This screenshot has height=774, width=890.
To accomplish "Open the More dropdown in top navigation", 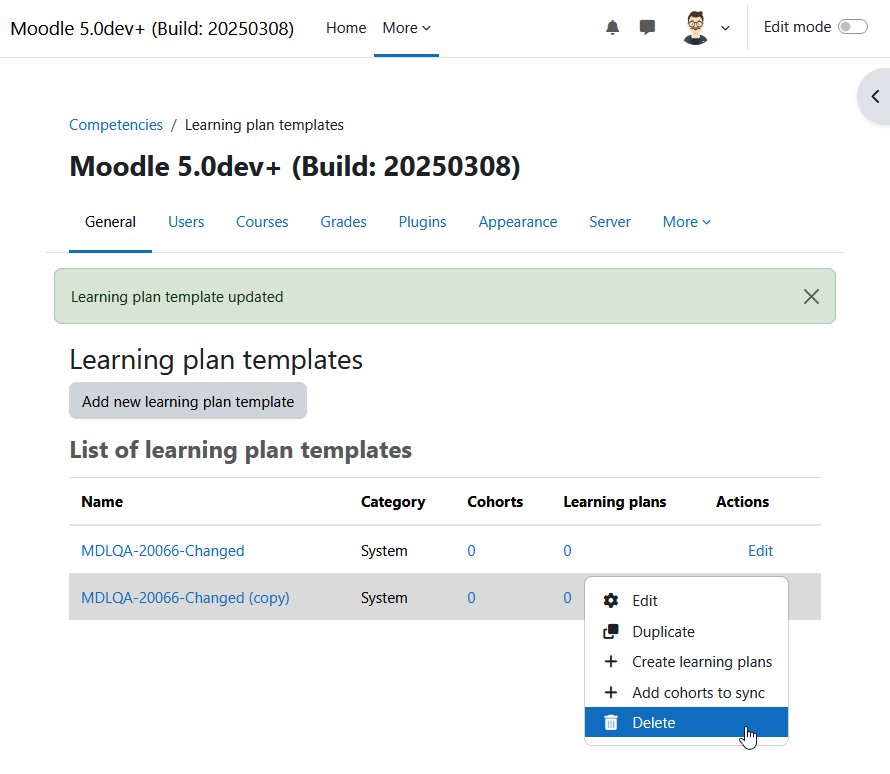I will tap(406, 28).
